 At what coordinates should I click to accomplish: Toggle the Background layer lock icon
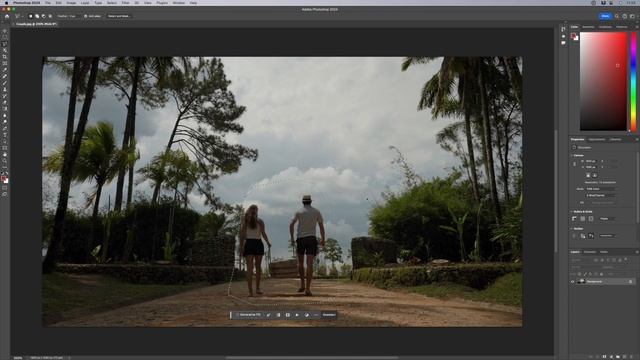click(631, 282)
